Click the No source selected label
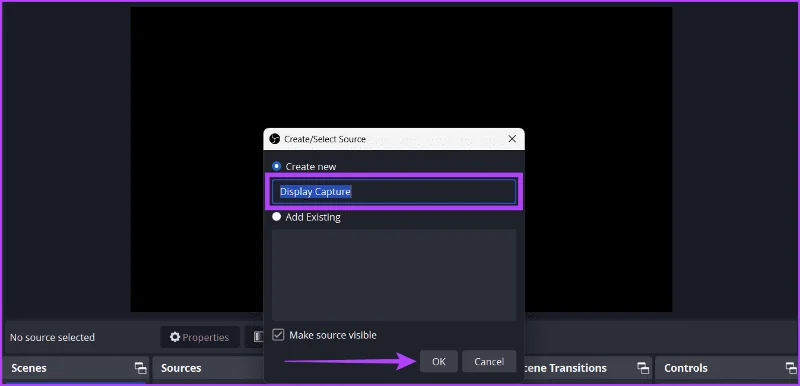Screen dimensions: 800x386 tap(53, 338)
